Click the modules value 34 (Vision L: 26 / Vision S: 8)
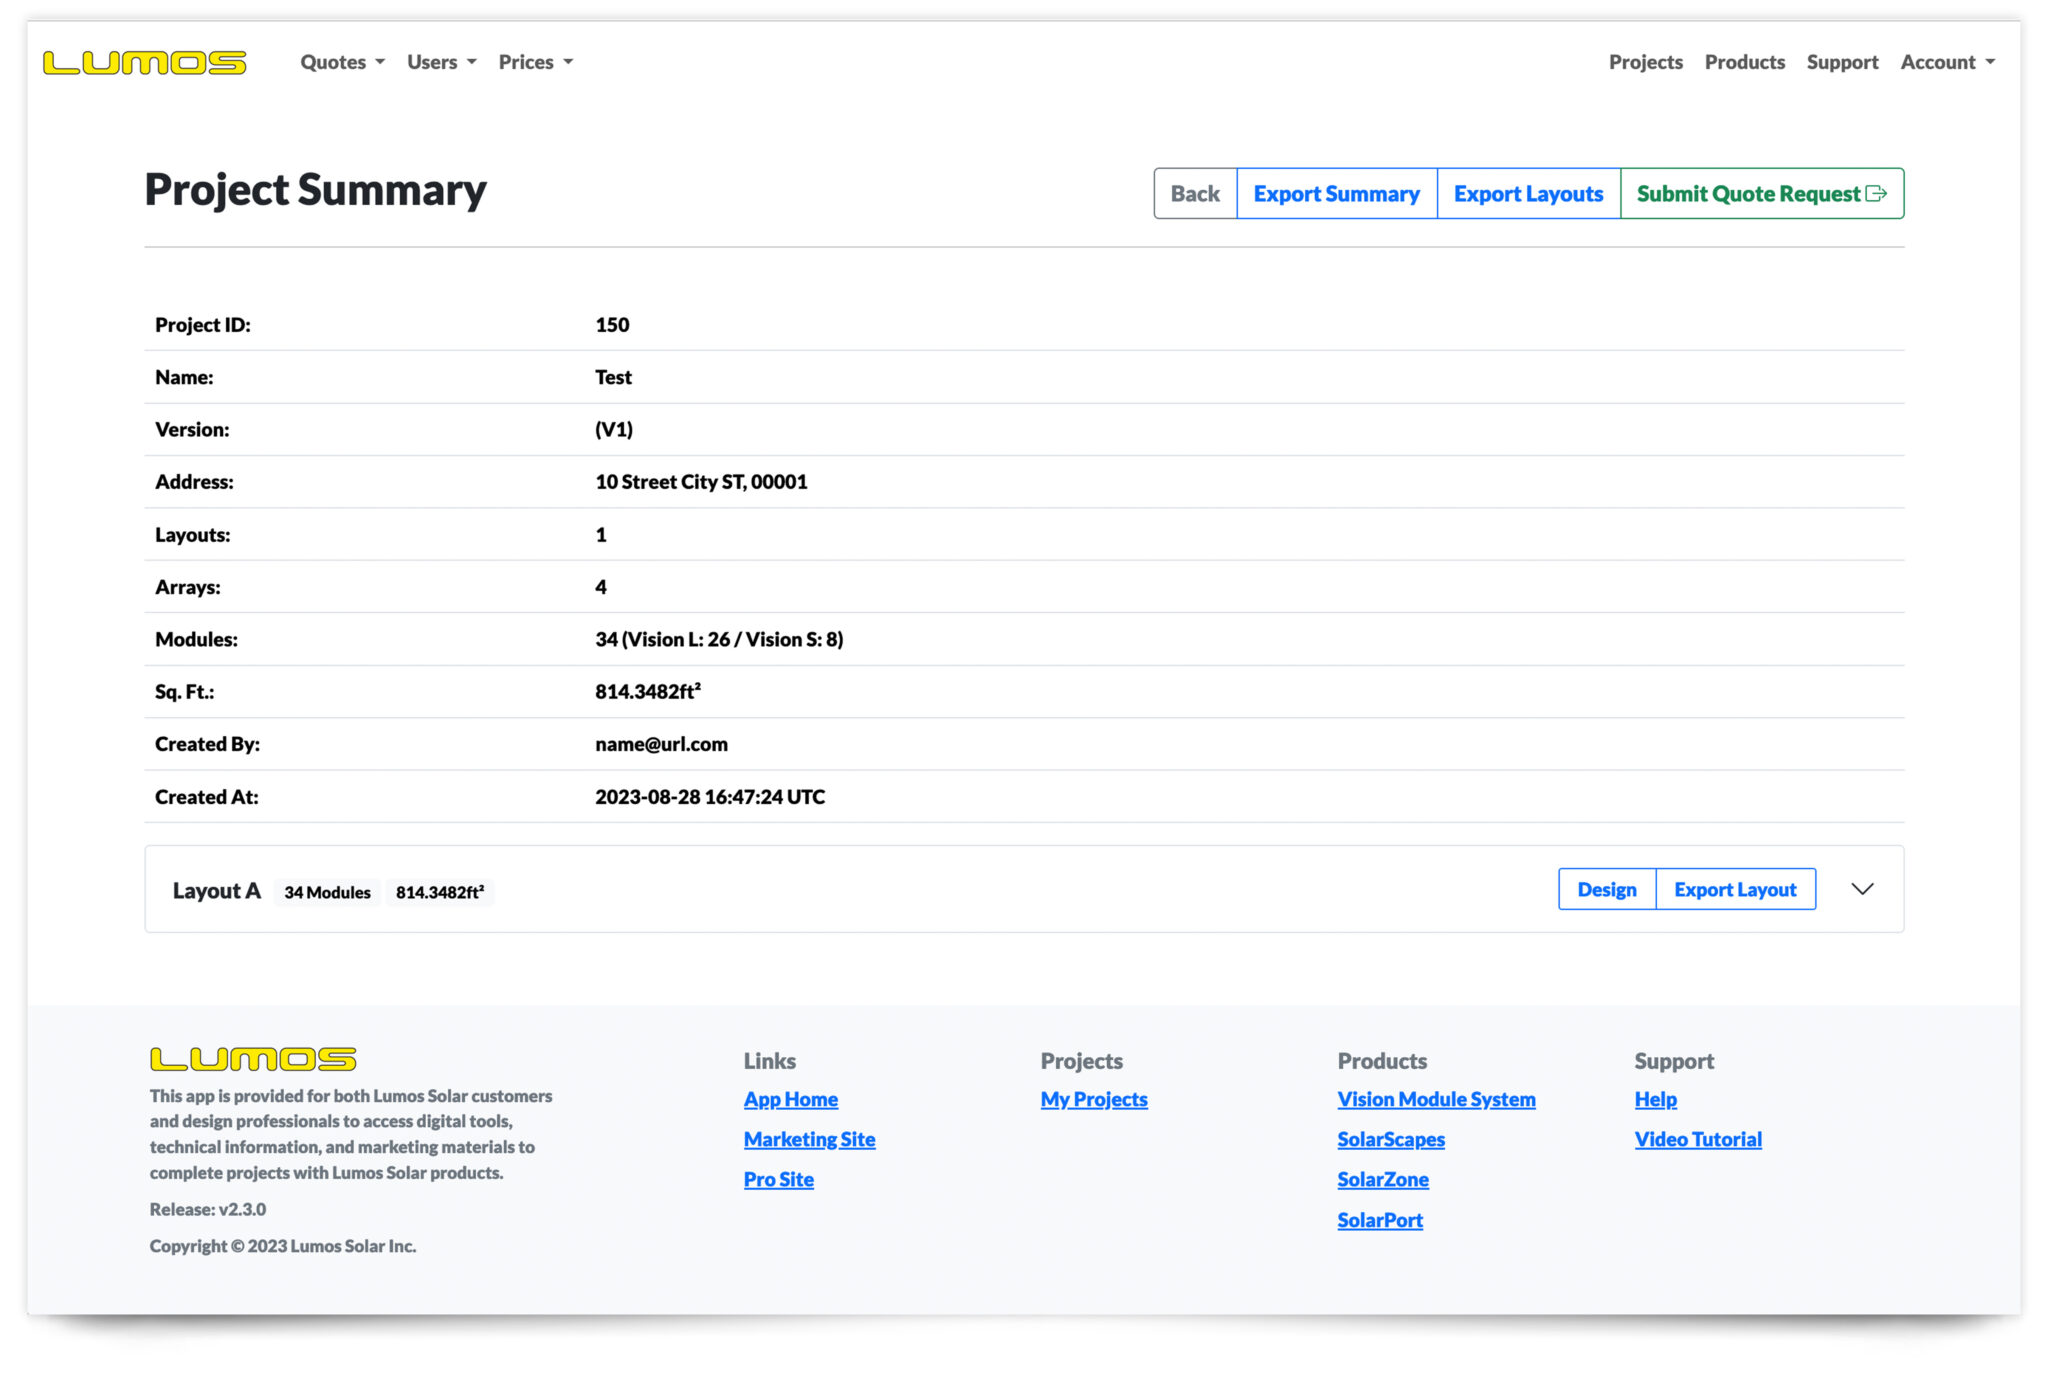Image resolution: width=2048 pixels, height=1375 pixels. (x=719, y=639)
